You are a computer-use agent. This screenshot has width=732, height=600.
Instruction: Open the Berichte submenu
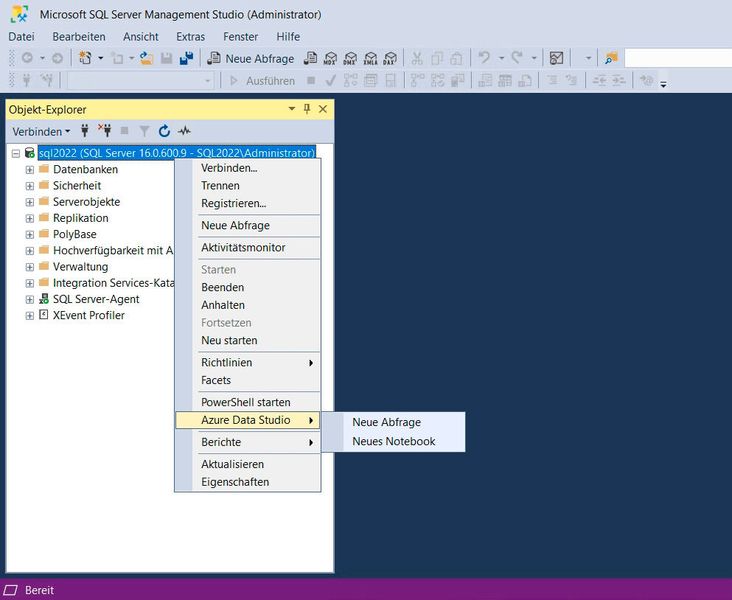pos(248,443)
